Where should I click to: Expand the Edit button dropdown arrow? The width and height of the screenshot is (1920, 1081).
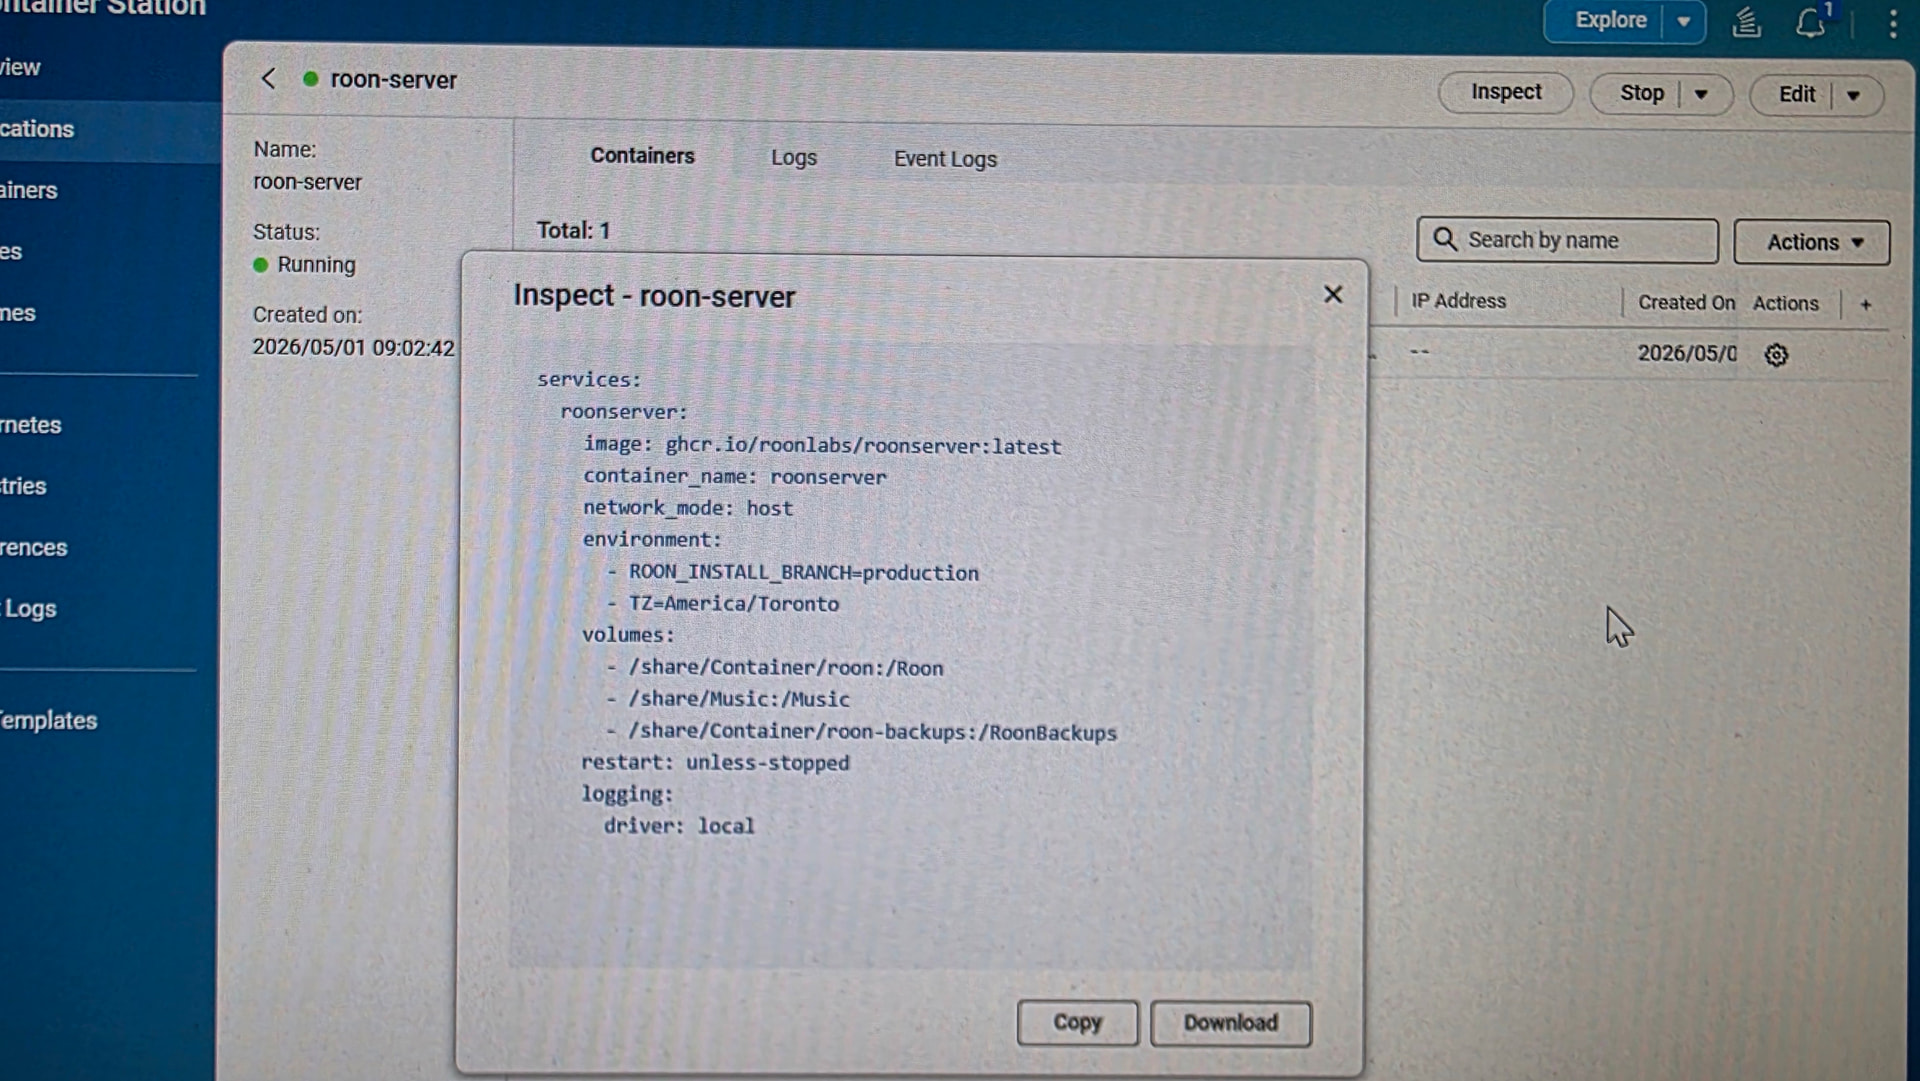pos(1853,96)
